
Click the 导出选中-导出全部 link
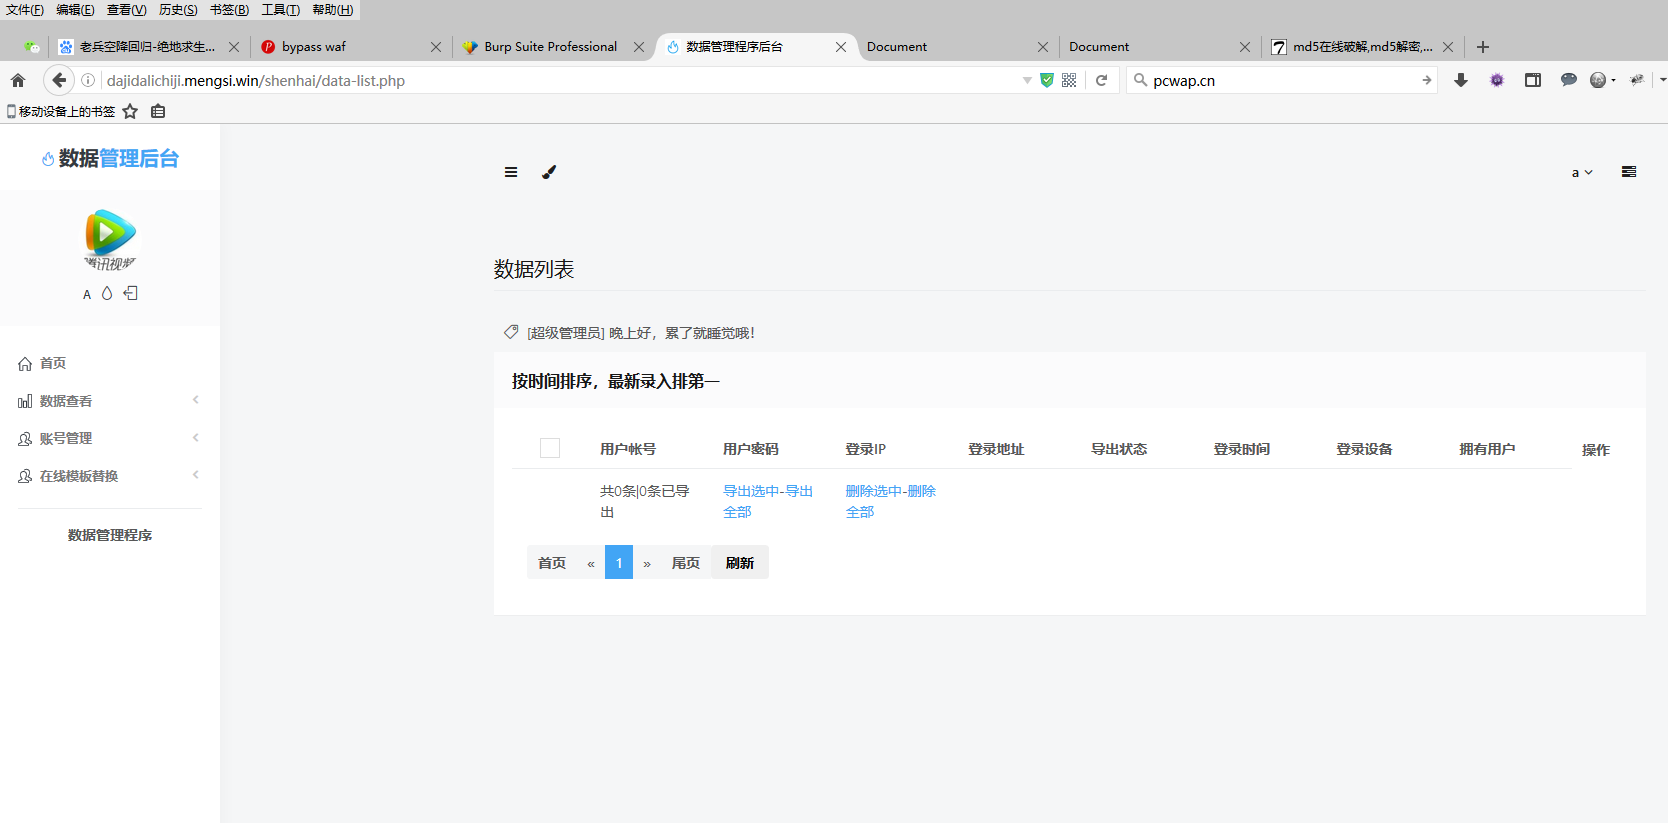(768, 501)
